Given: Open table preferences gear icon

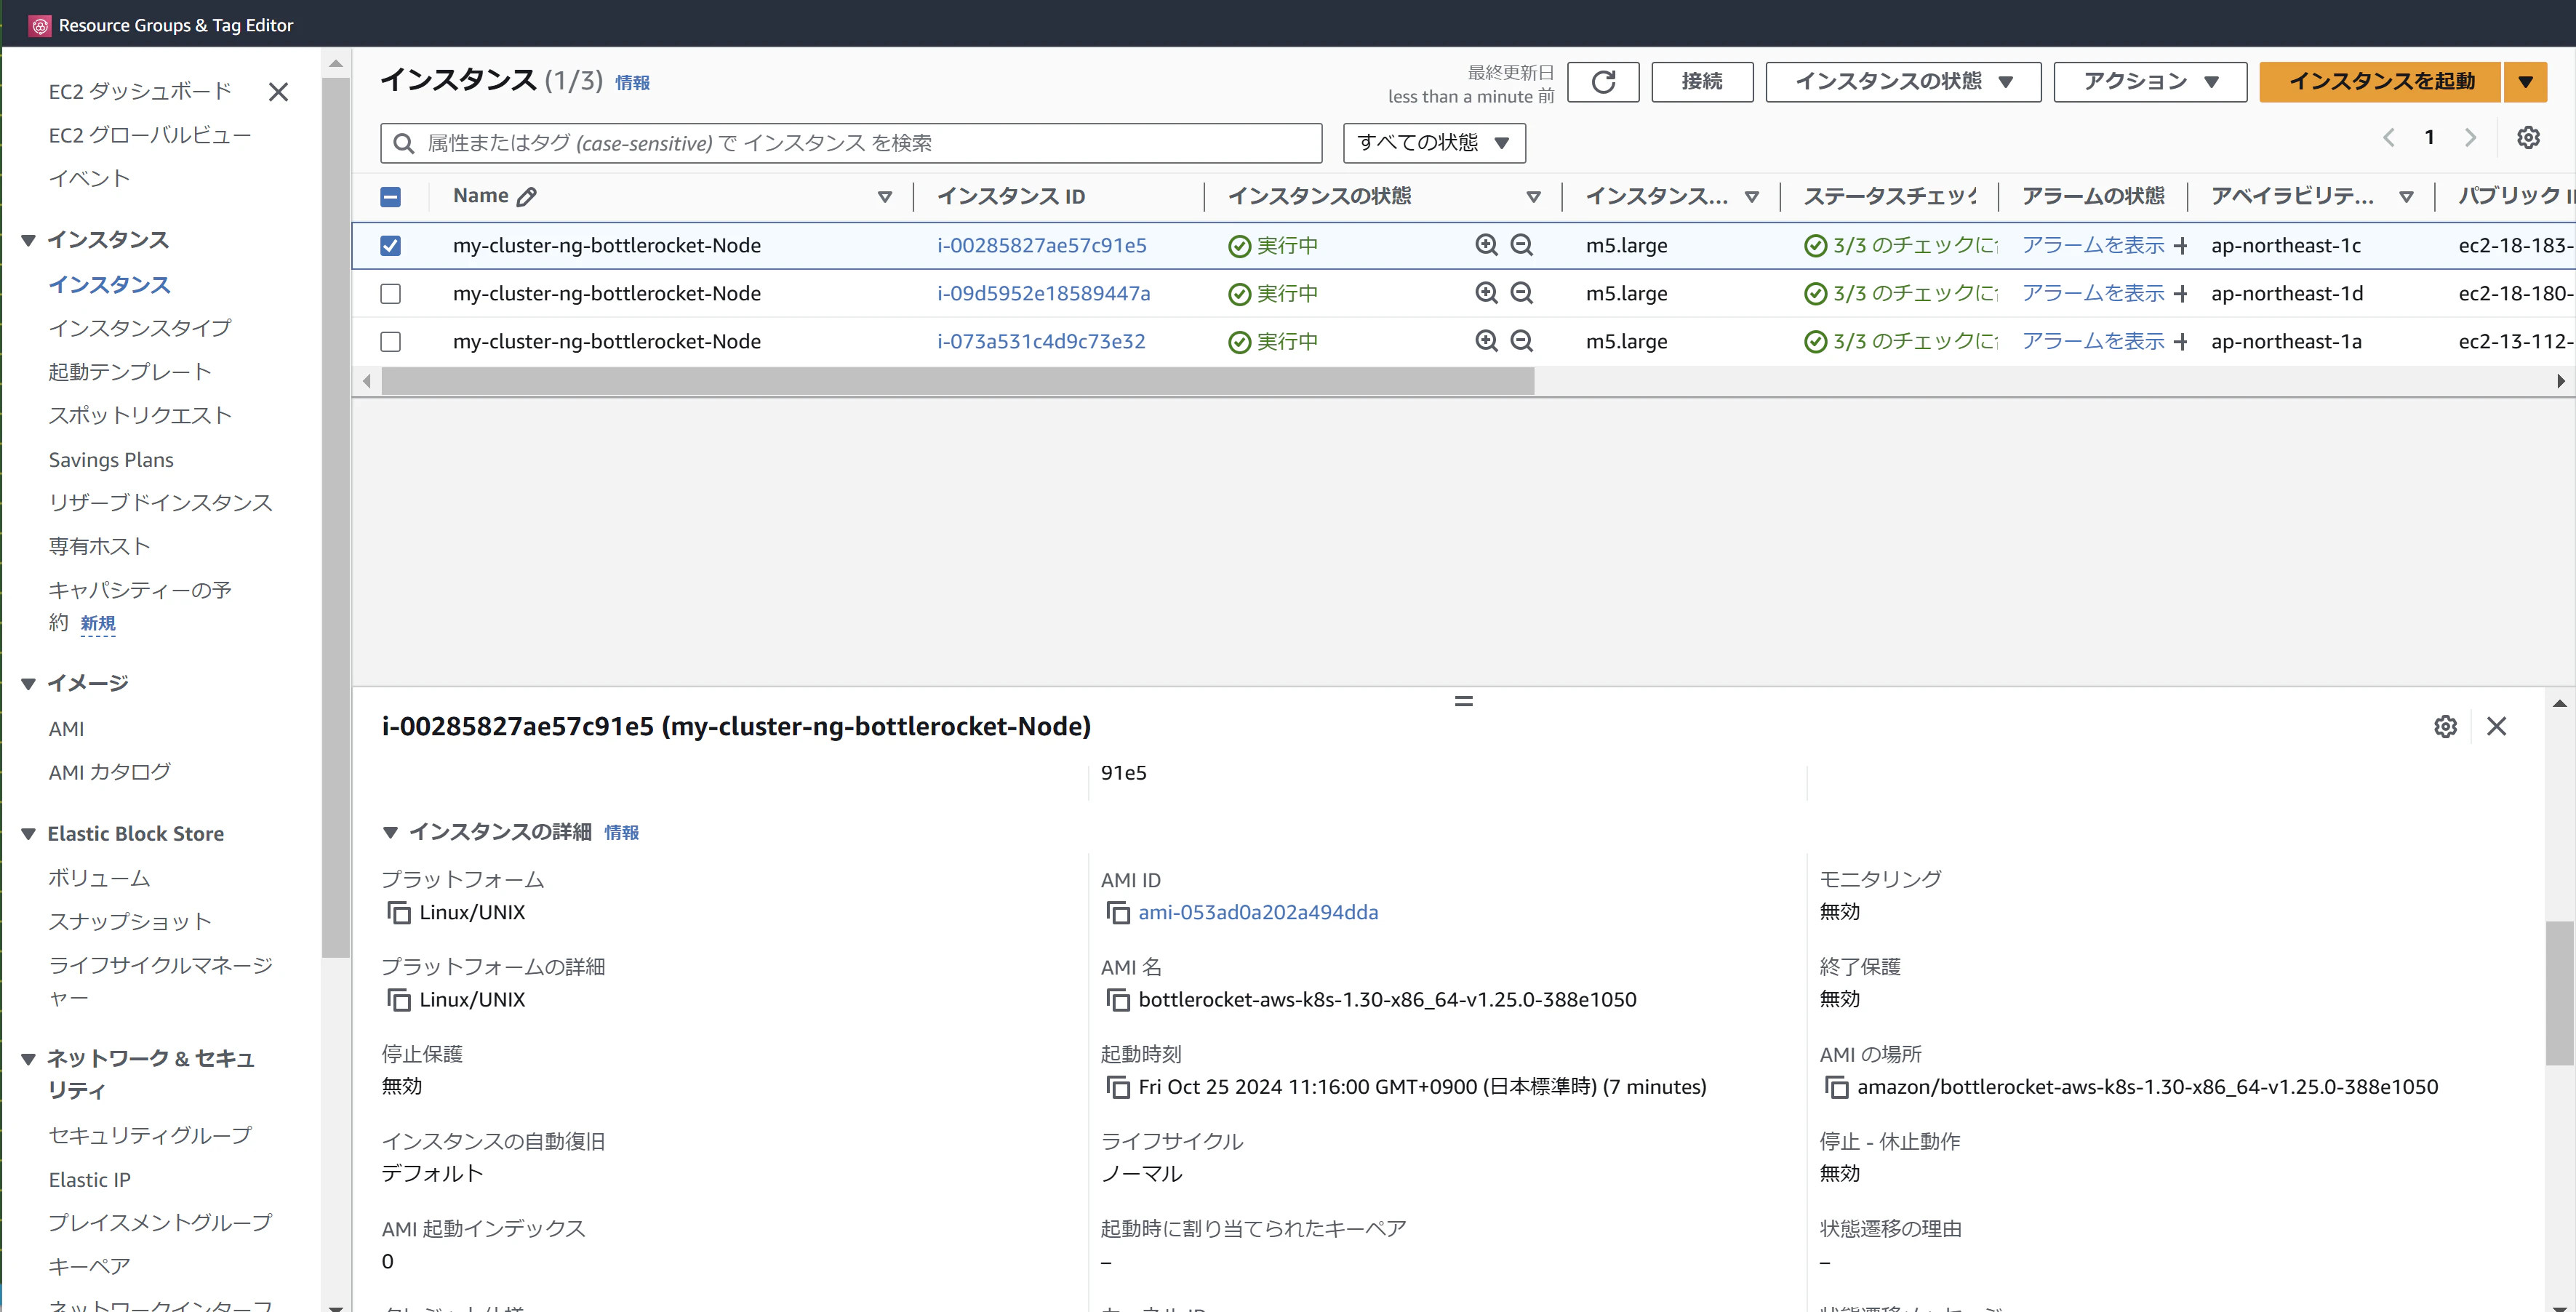Looking at the screenshot, I should (x=2528, y=138).
